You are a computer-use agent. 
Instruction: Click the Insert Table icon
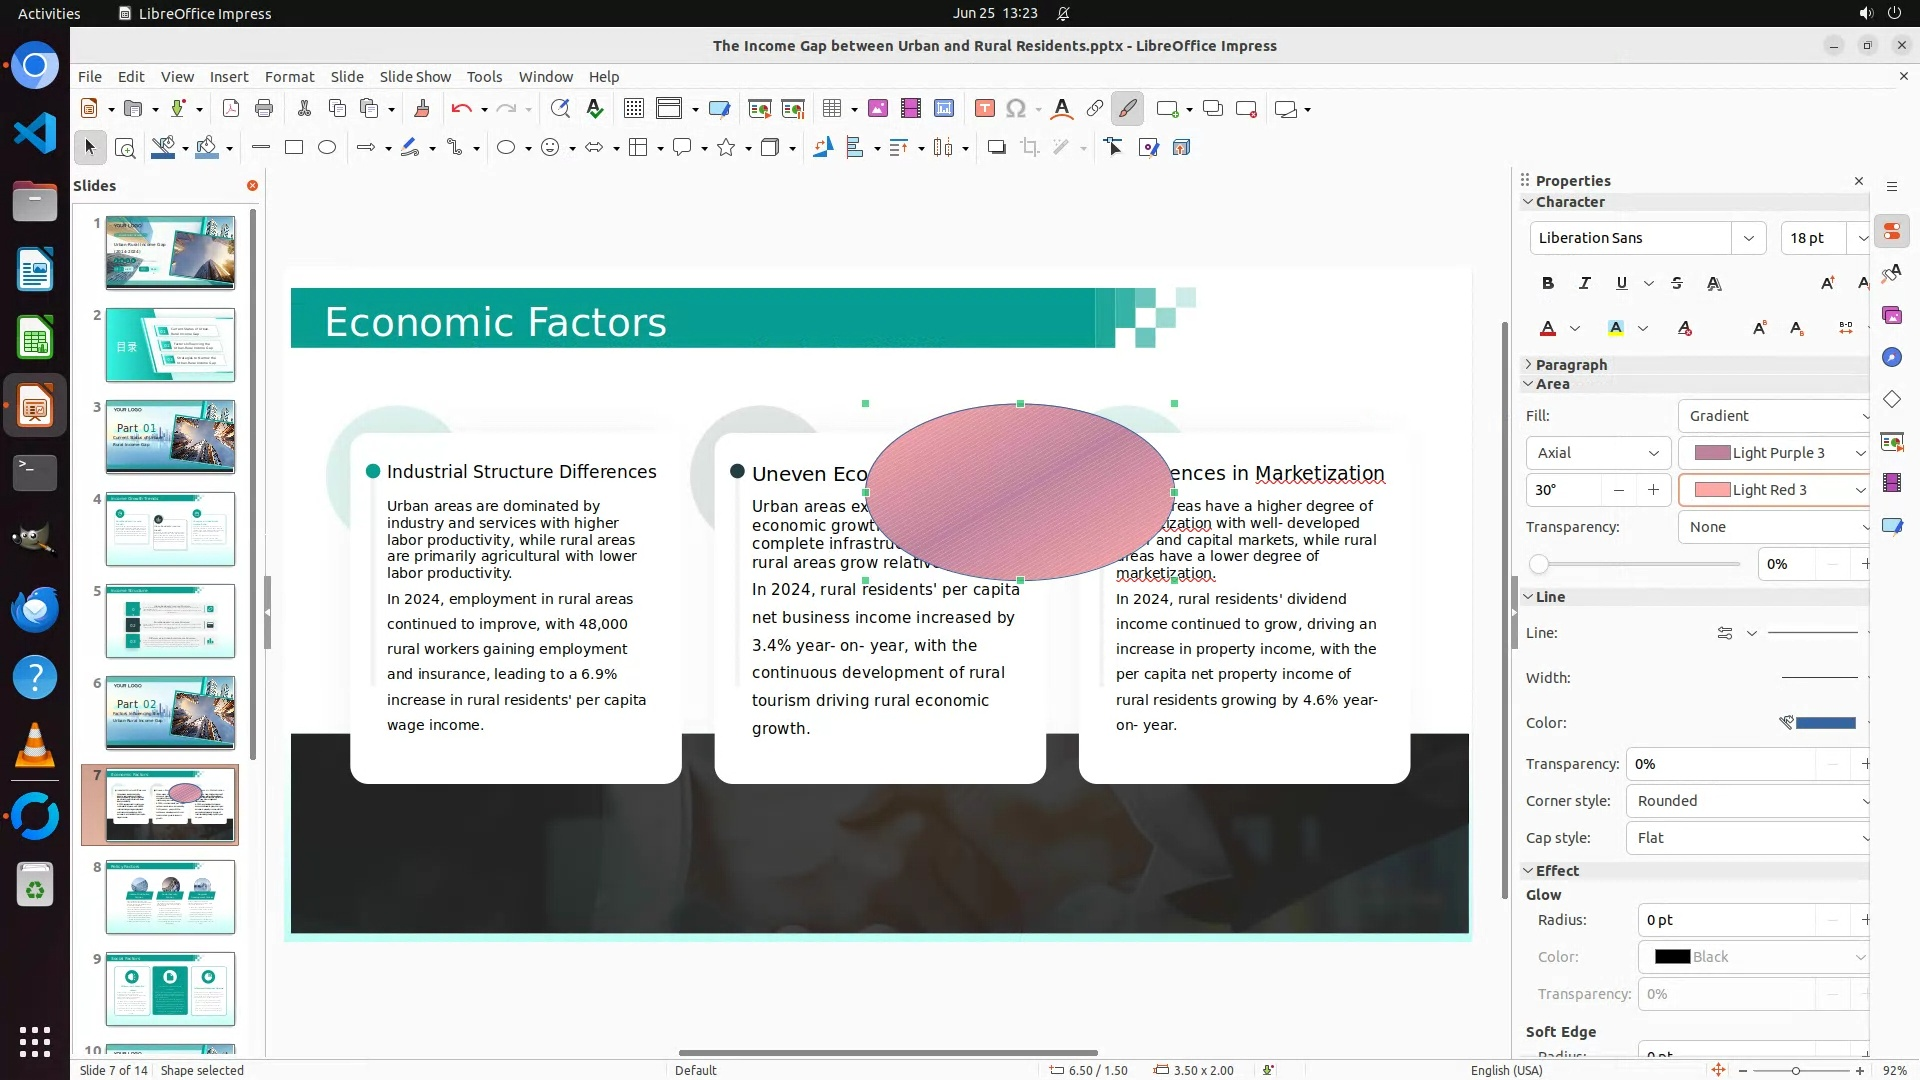tap(831, 109)
